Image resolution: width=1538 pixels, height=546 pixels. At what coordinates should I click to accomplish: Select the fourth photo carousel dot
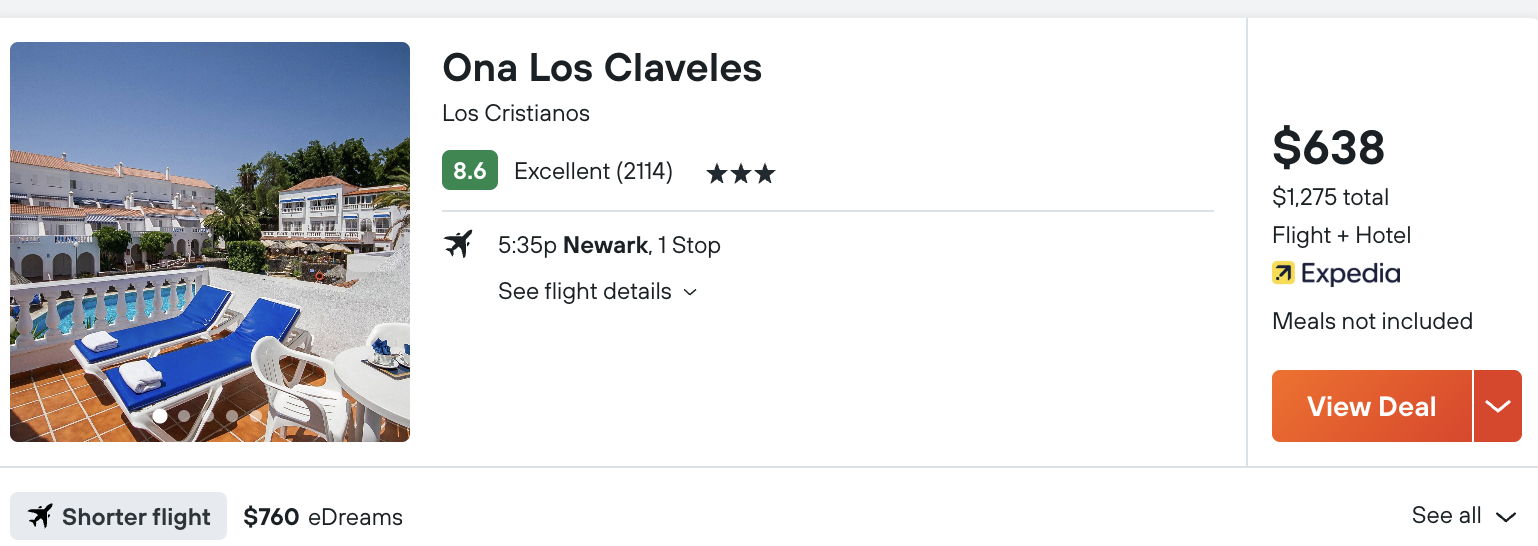pyautogui.click(x=232, y=416)
